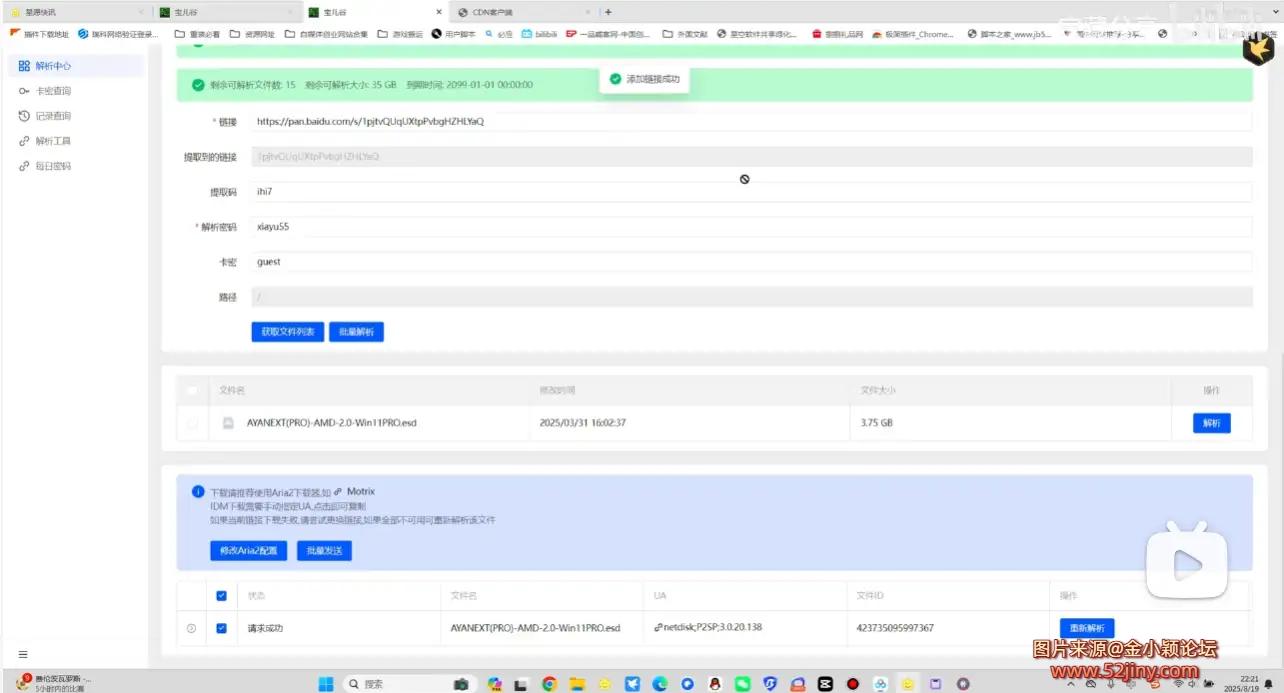Open a new browser tab
Screen dimensions: 1284x693
coord(608,12)
